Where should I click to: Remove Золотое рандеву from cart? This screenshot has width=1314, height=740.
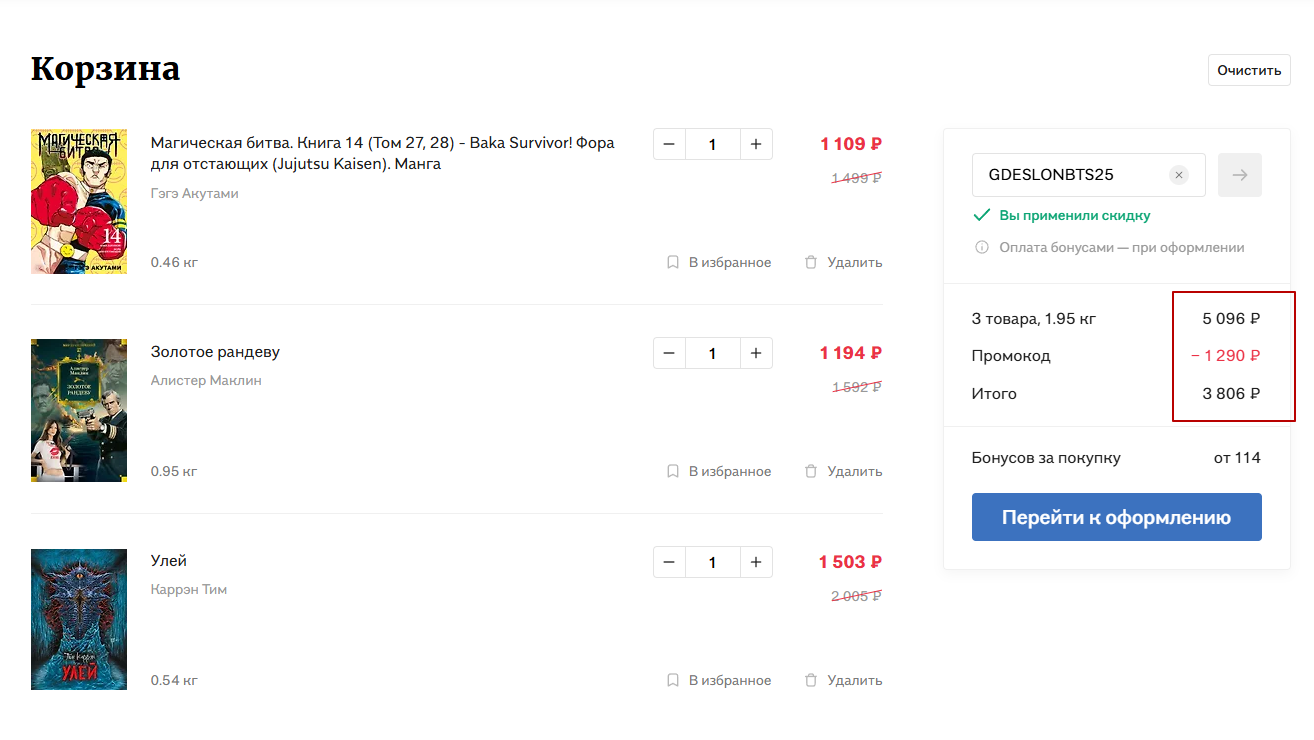(843, 471)
